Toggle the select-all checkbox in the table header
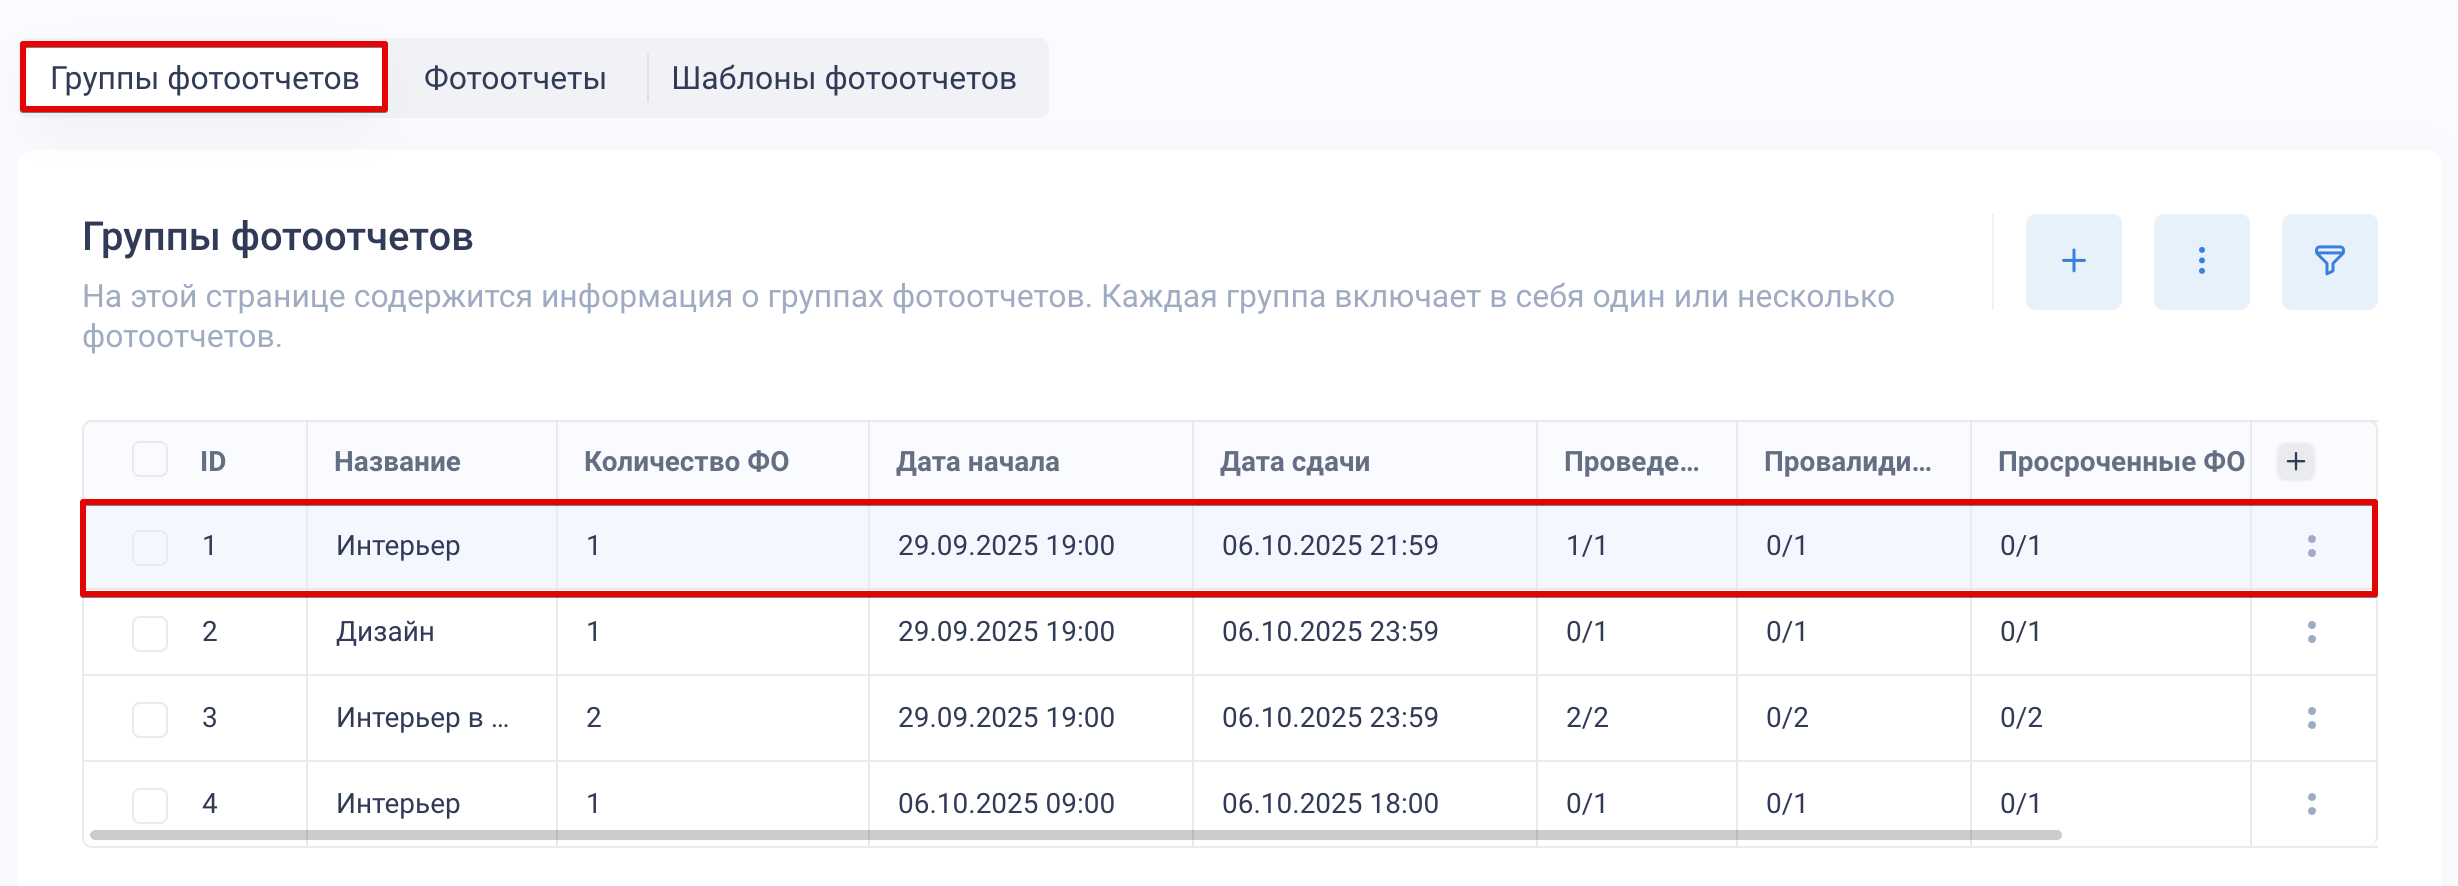This screenshot has height=886, width=2458. point(150,460)
